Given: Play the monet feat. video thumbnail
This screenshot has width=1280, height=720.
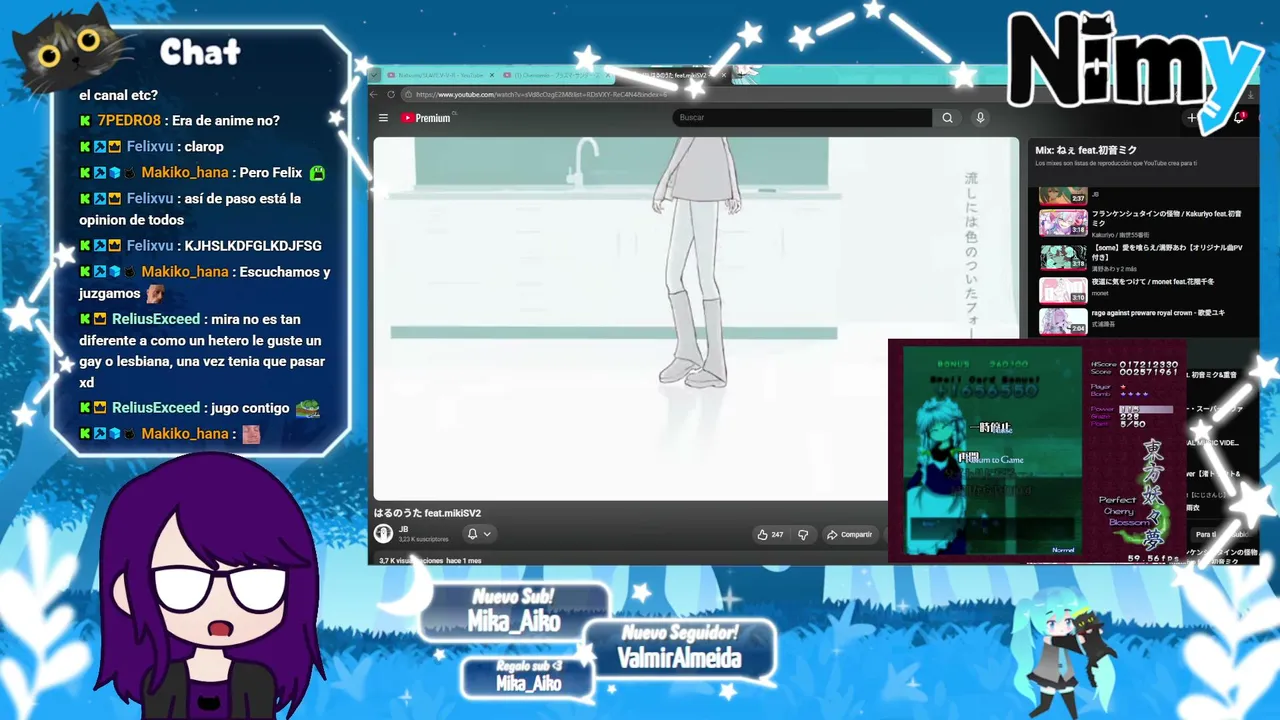Looking at the screenshot, I should [x=1063, y=290].
